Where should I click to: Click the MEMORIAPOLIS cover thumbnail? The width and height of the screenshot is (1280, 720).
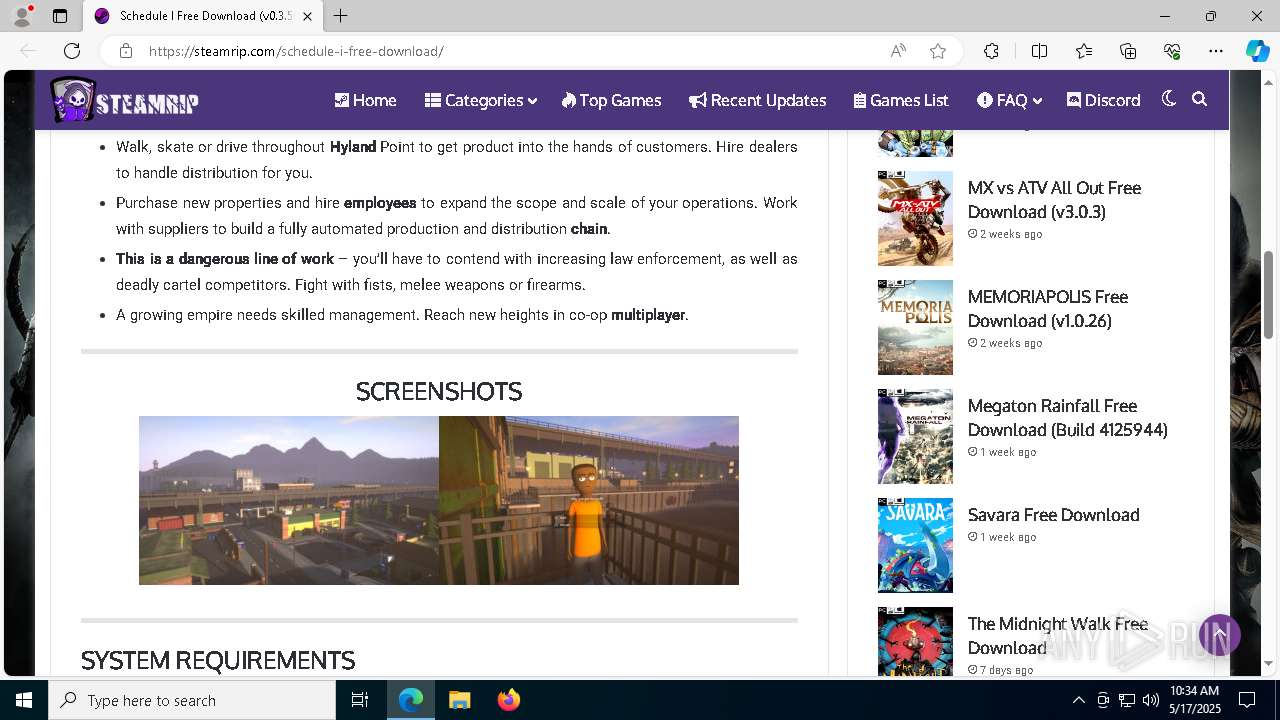[x=915, y=327]
